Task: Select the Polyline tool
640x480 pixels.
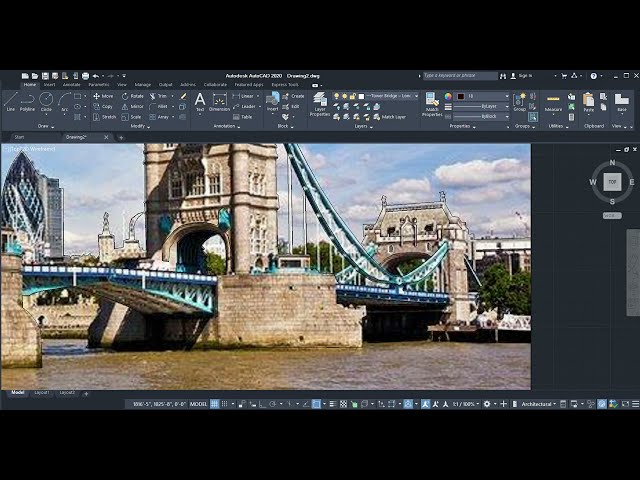Action: (27, 102)
